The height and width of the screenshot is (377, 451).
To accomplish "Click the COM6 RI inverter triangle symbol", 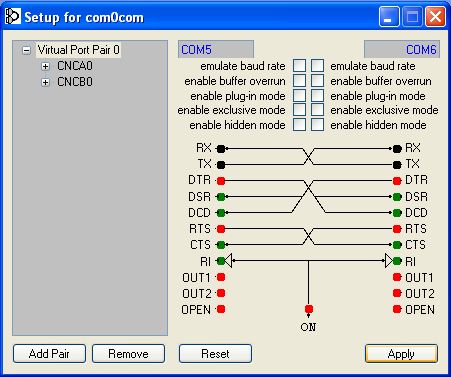I will (389, 261).
